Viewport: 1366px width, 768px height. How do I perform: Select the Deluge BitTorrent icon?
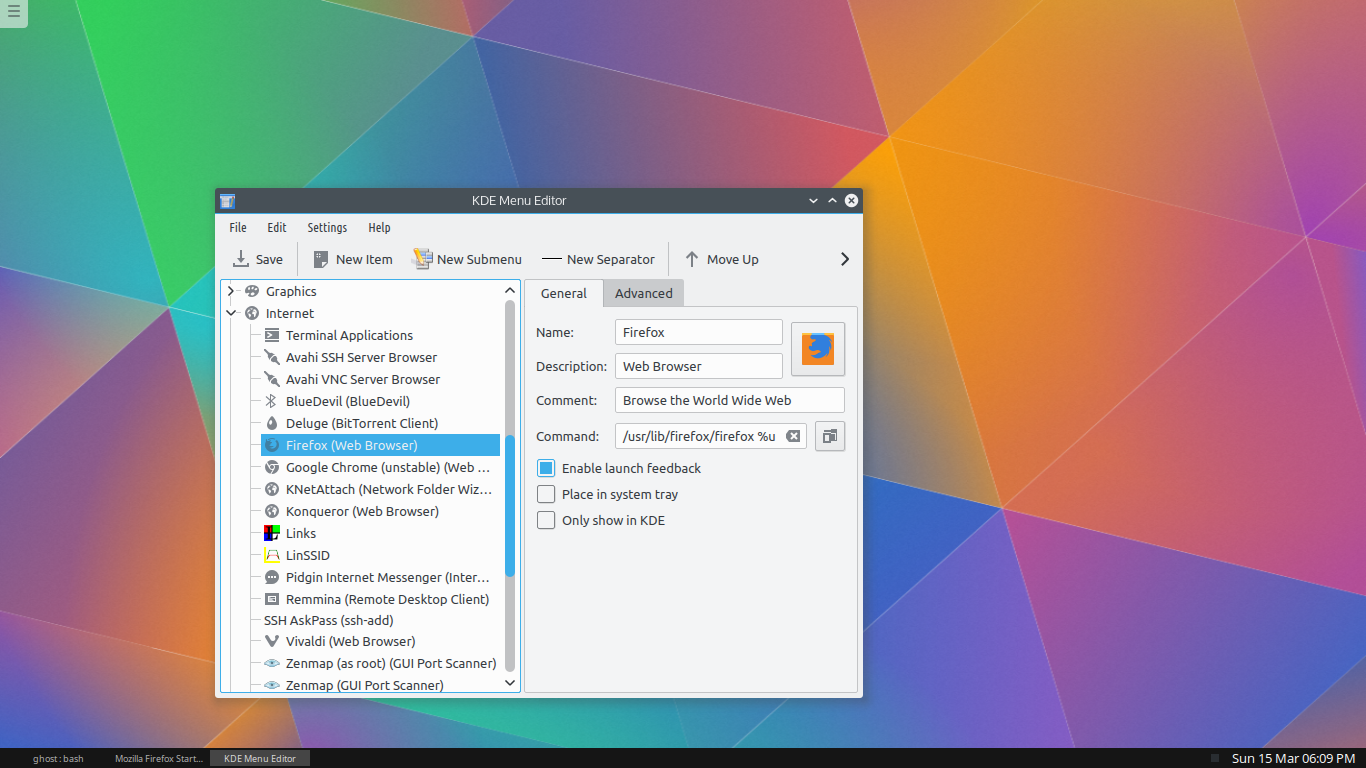click(x=271, y=423)
